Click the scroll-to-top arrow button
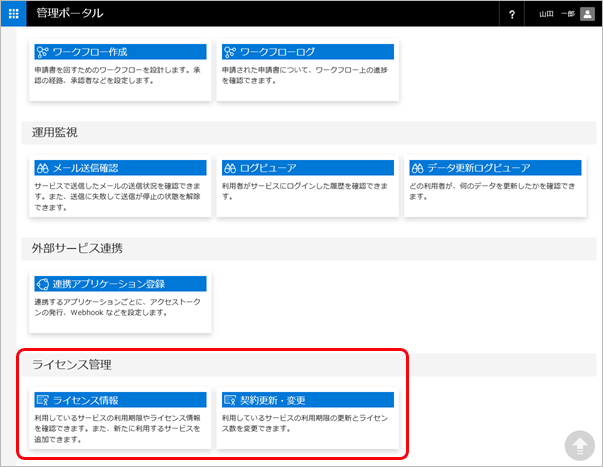Image resolution: width=603 pixels, height=467 pixels. point(580,445)
